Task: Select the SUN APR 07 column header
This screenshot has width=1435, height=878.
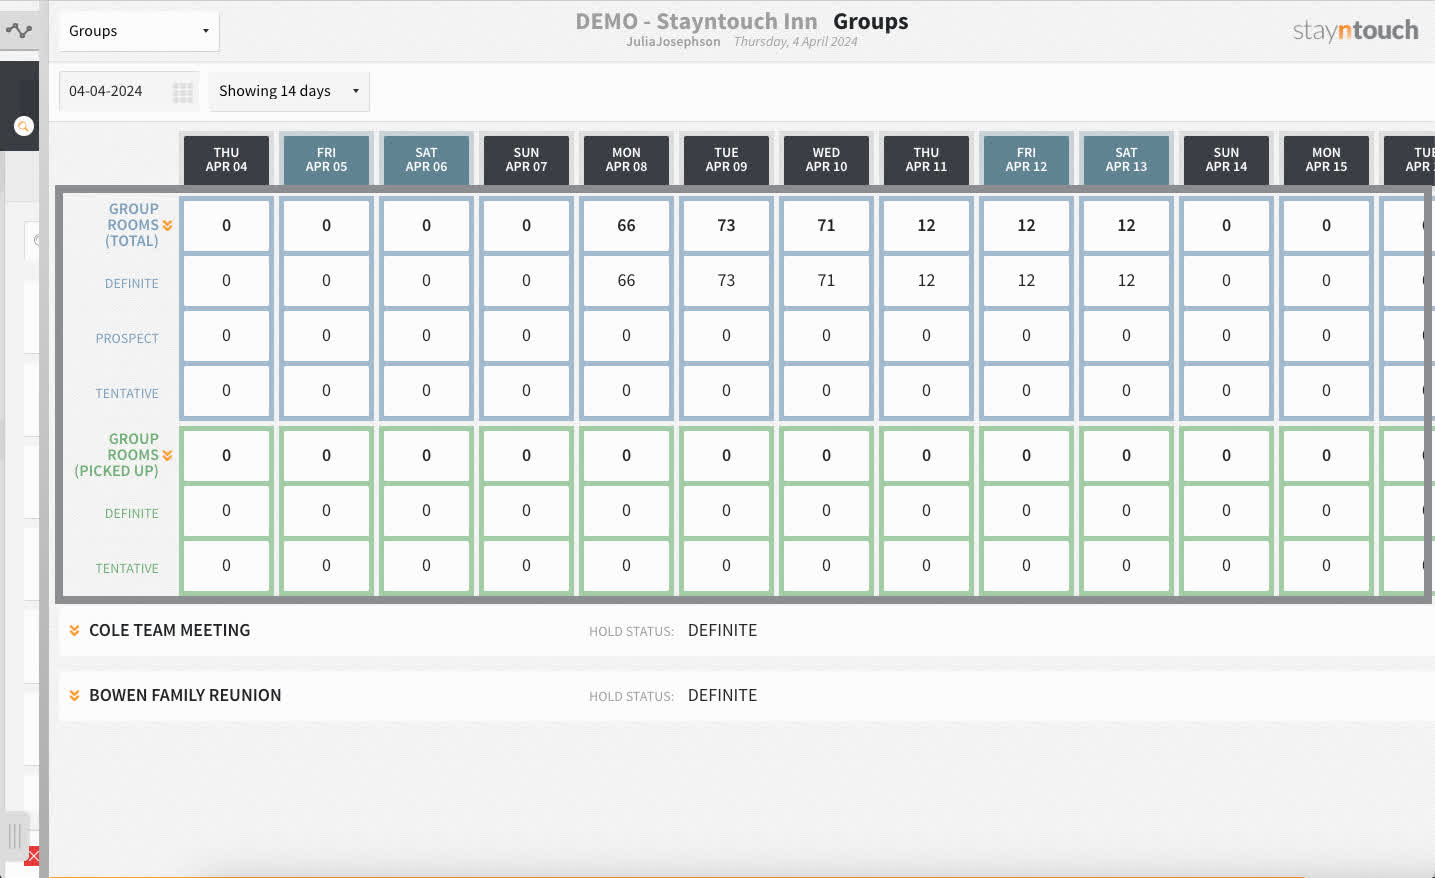Action: click(526, 160)
